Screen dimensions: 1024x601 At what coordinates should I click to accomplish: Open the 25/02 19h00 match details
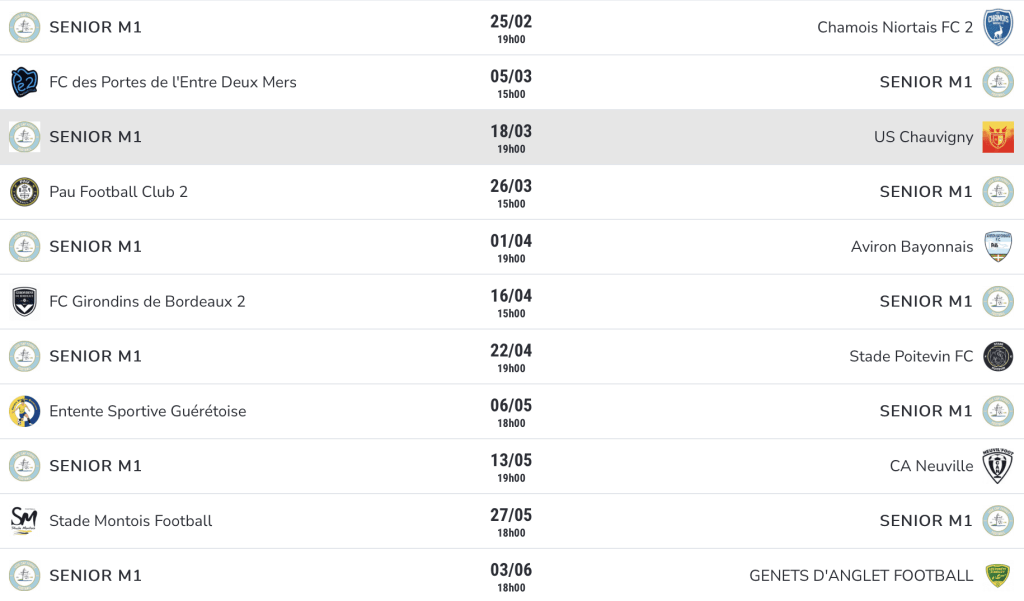click(511, 28)
